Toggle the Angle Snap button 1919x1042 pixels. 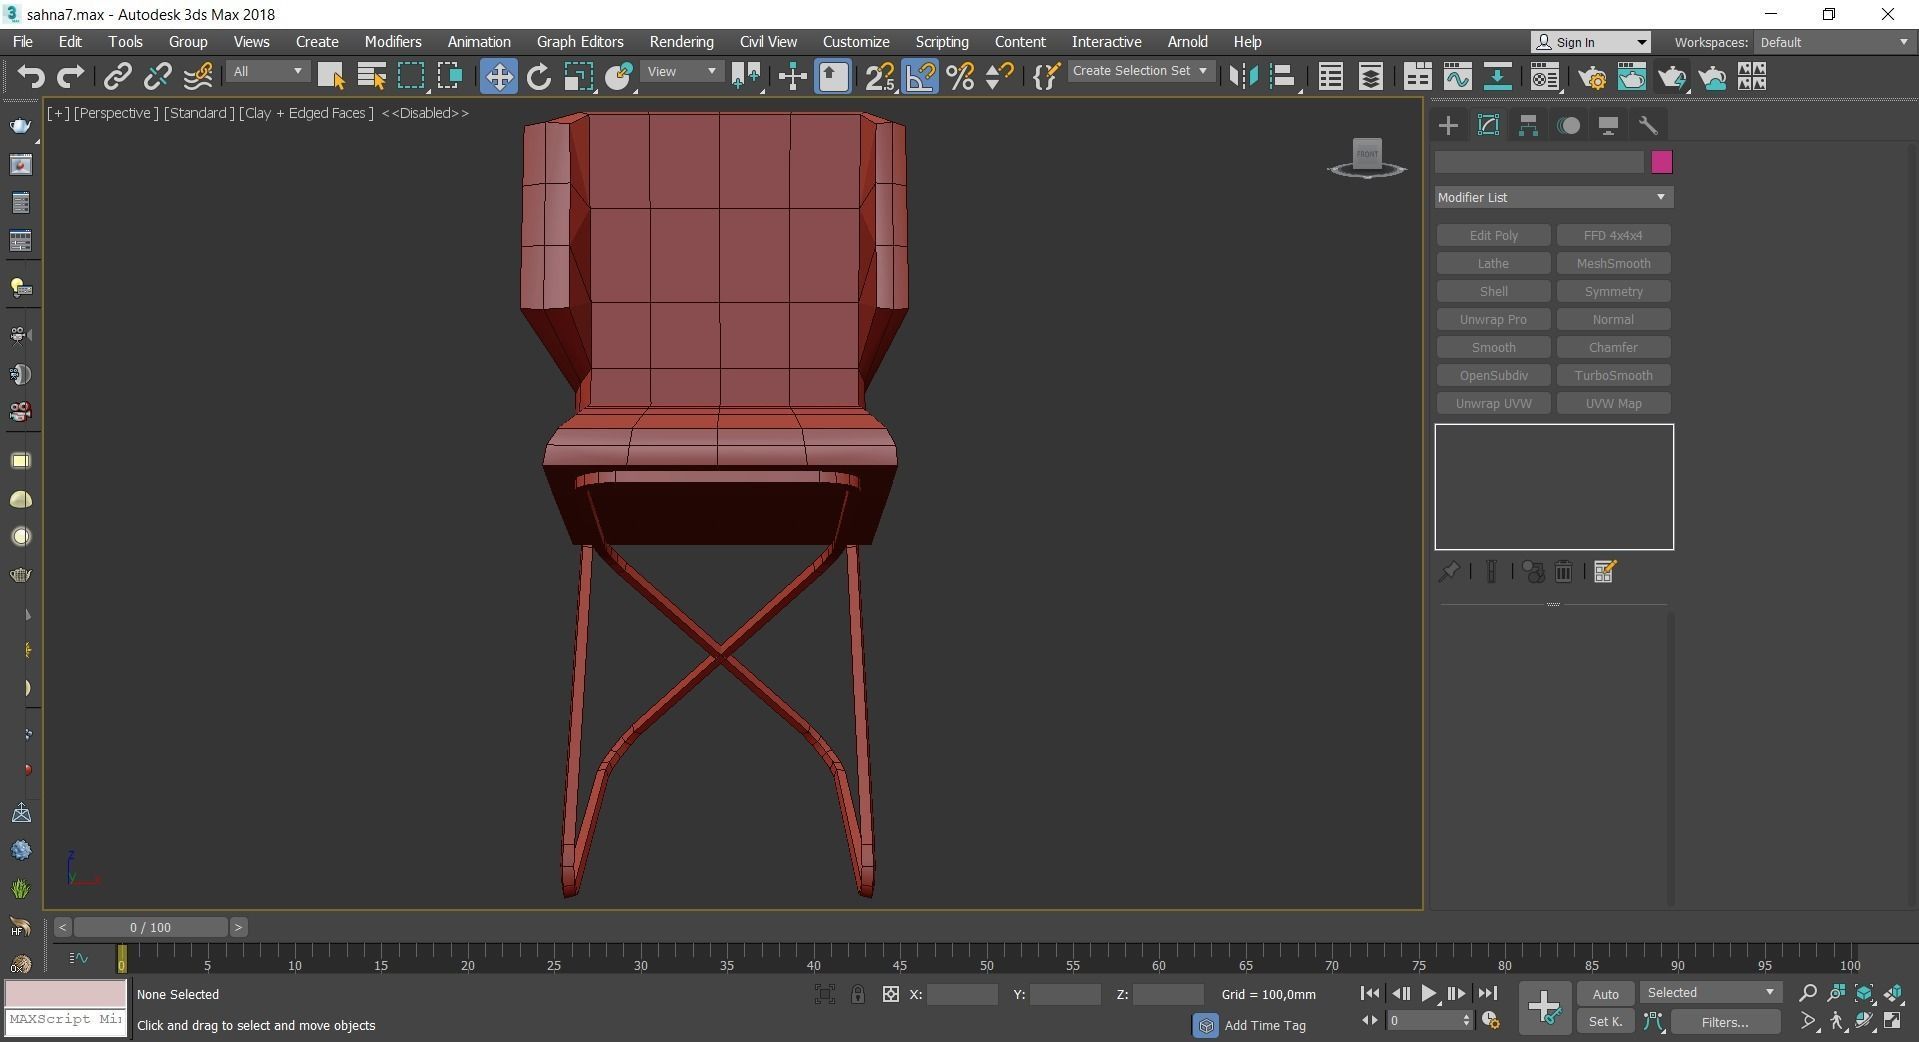[921, 77]
